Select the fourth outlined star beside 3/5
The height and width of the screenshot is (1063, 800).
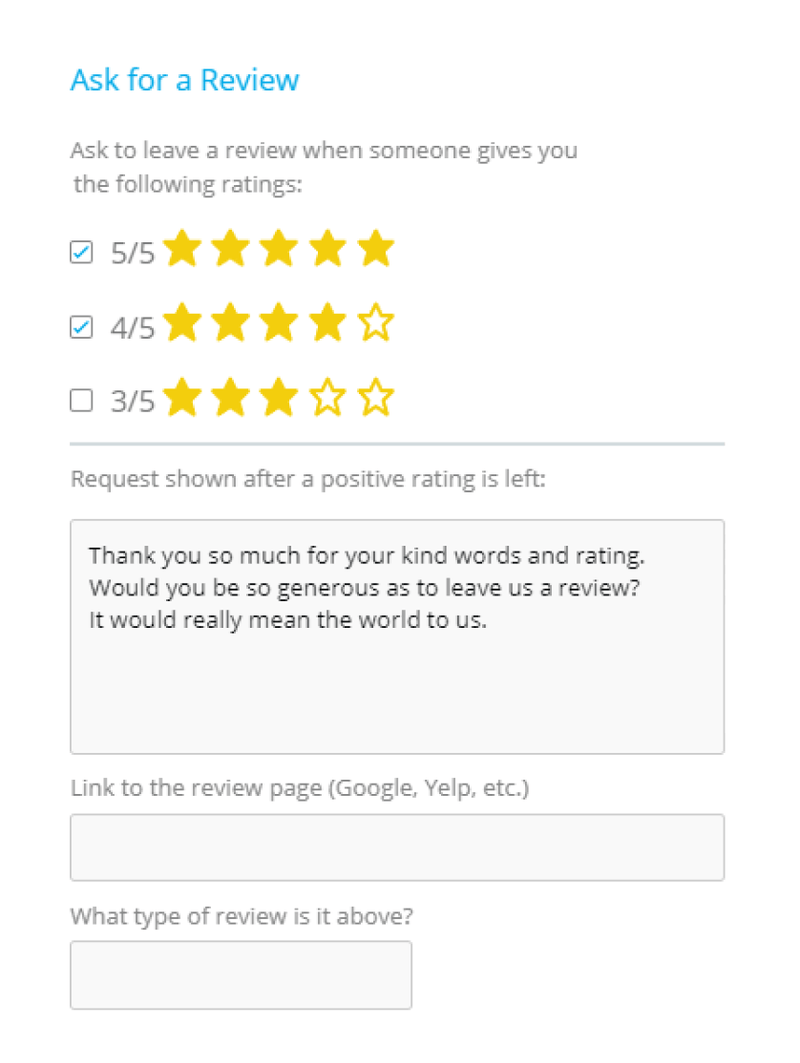point(327,397)
